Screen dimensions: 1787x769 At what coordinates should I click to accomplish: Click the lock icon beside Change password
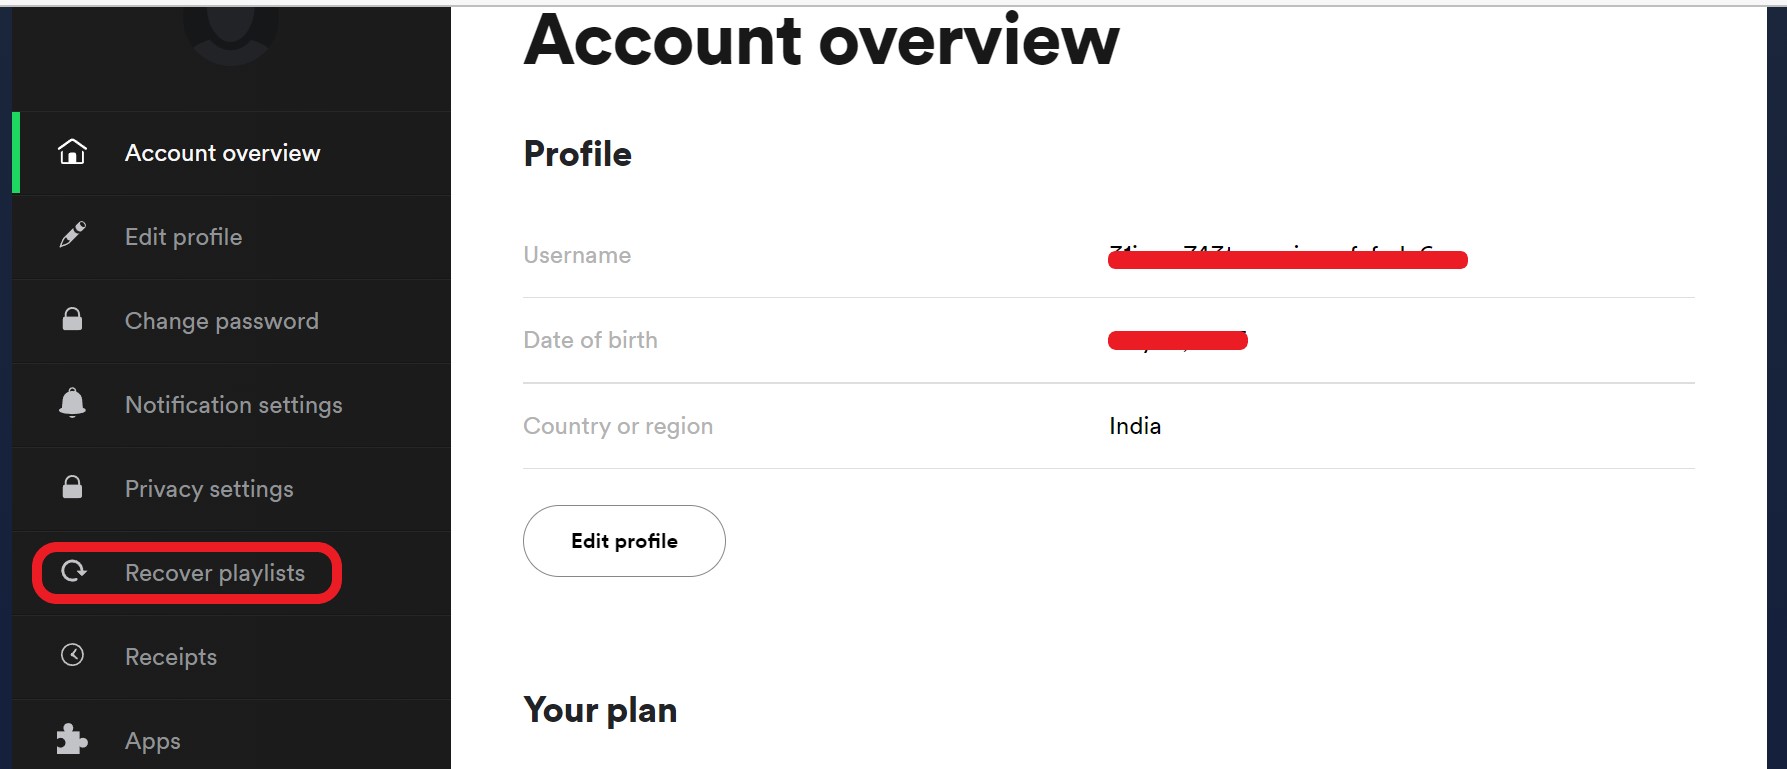(72, 319)
